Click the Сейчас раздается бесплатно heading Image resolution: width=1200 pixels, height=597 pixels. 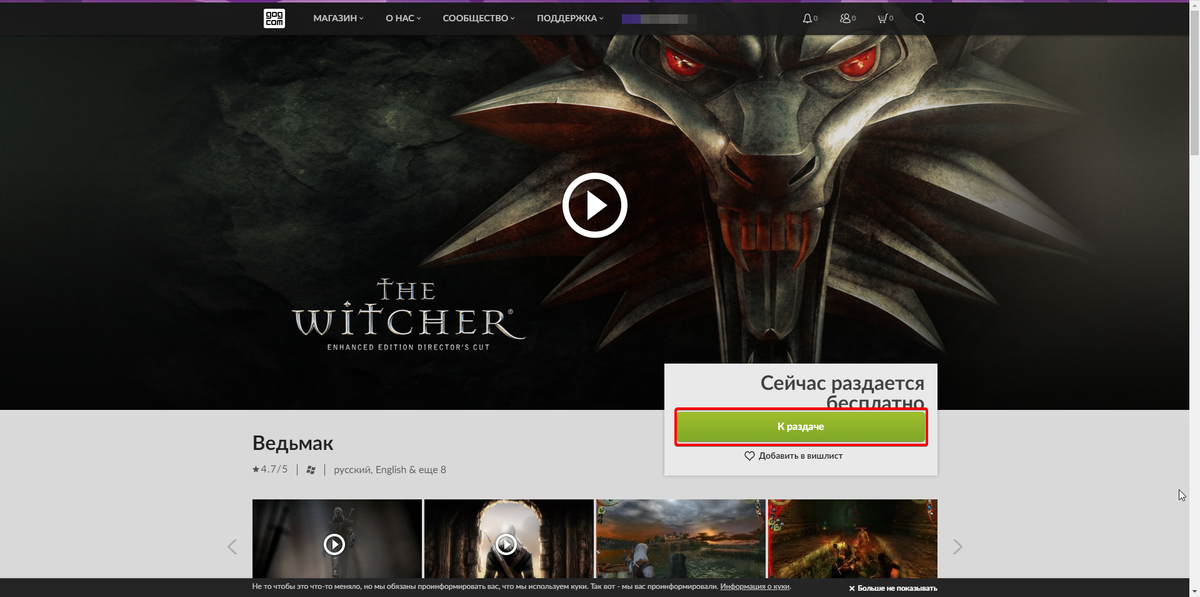tap(843, 393)
